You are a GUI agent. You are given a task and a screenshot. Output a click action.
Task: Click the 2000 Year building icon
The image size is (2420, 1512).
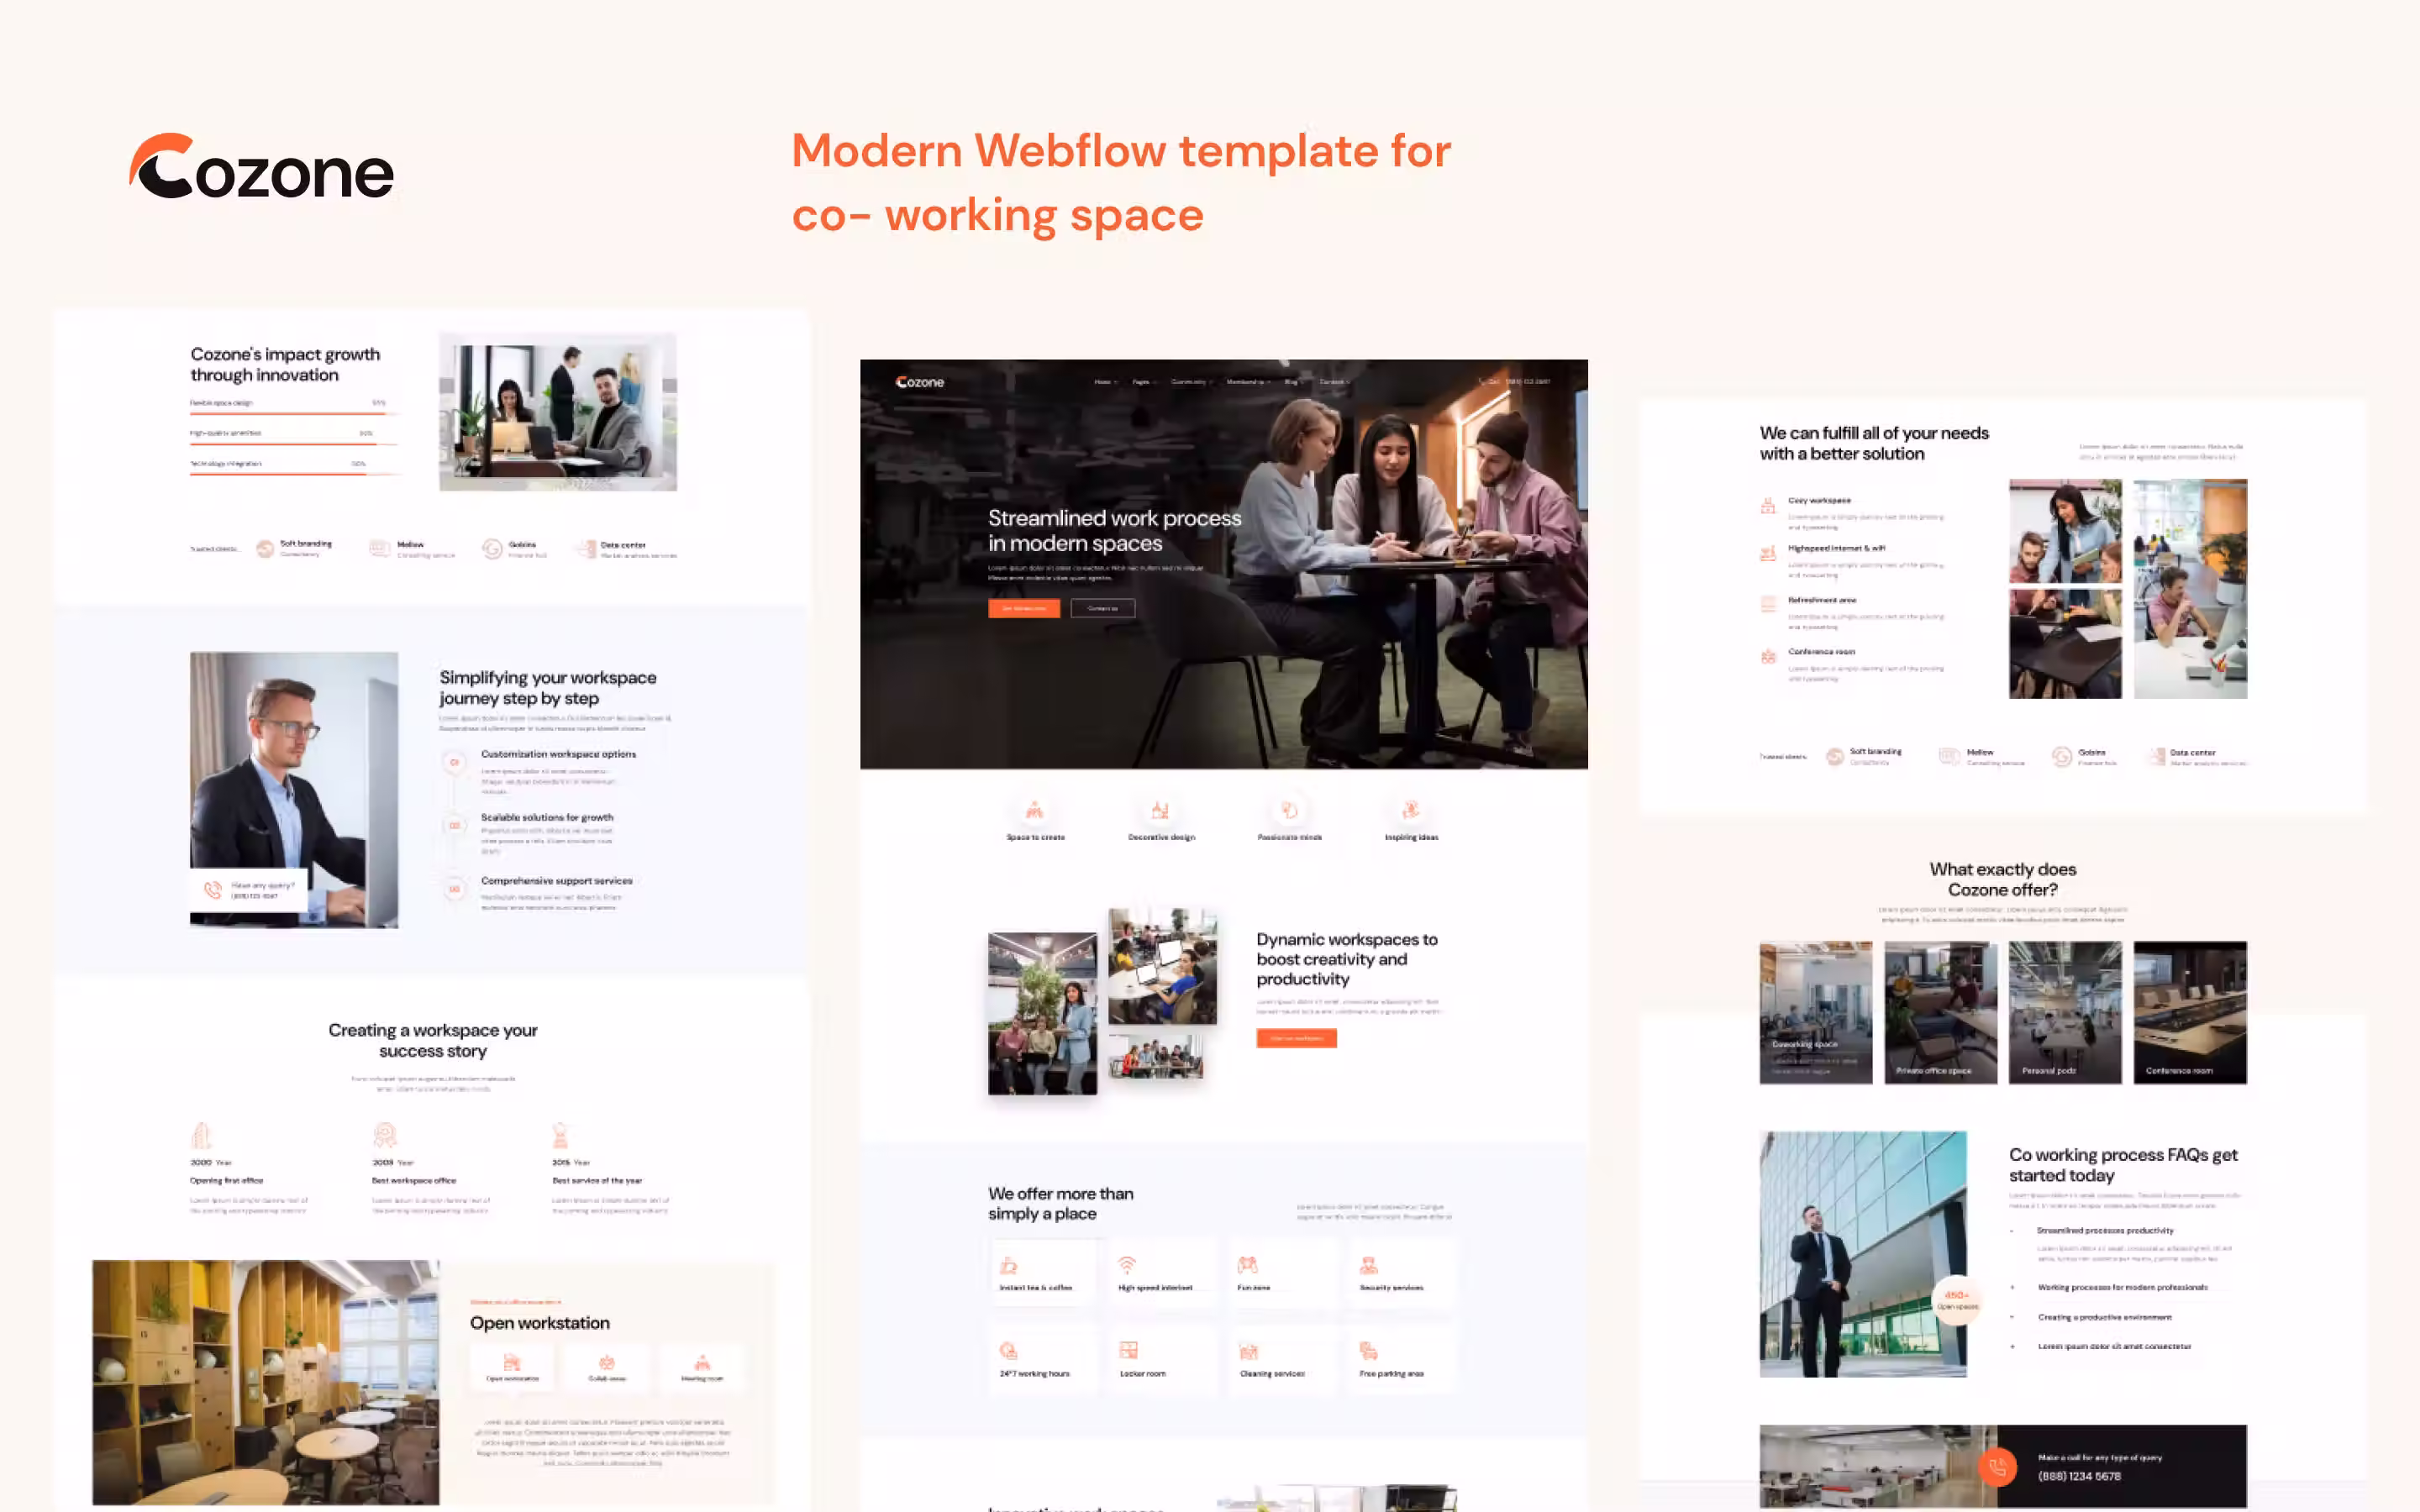click(201, 1135)
